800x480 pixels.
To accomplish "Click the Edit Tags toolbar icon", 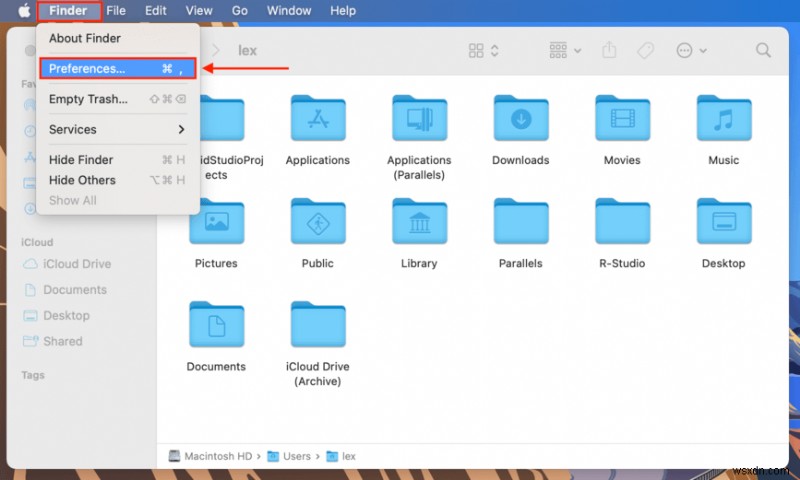I will [x=645, y=50].
